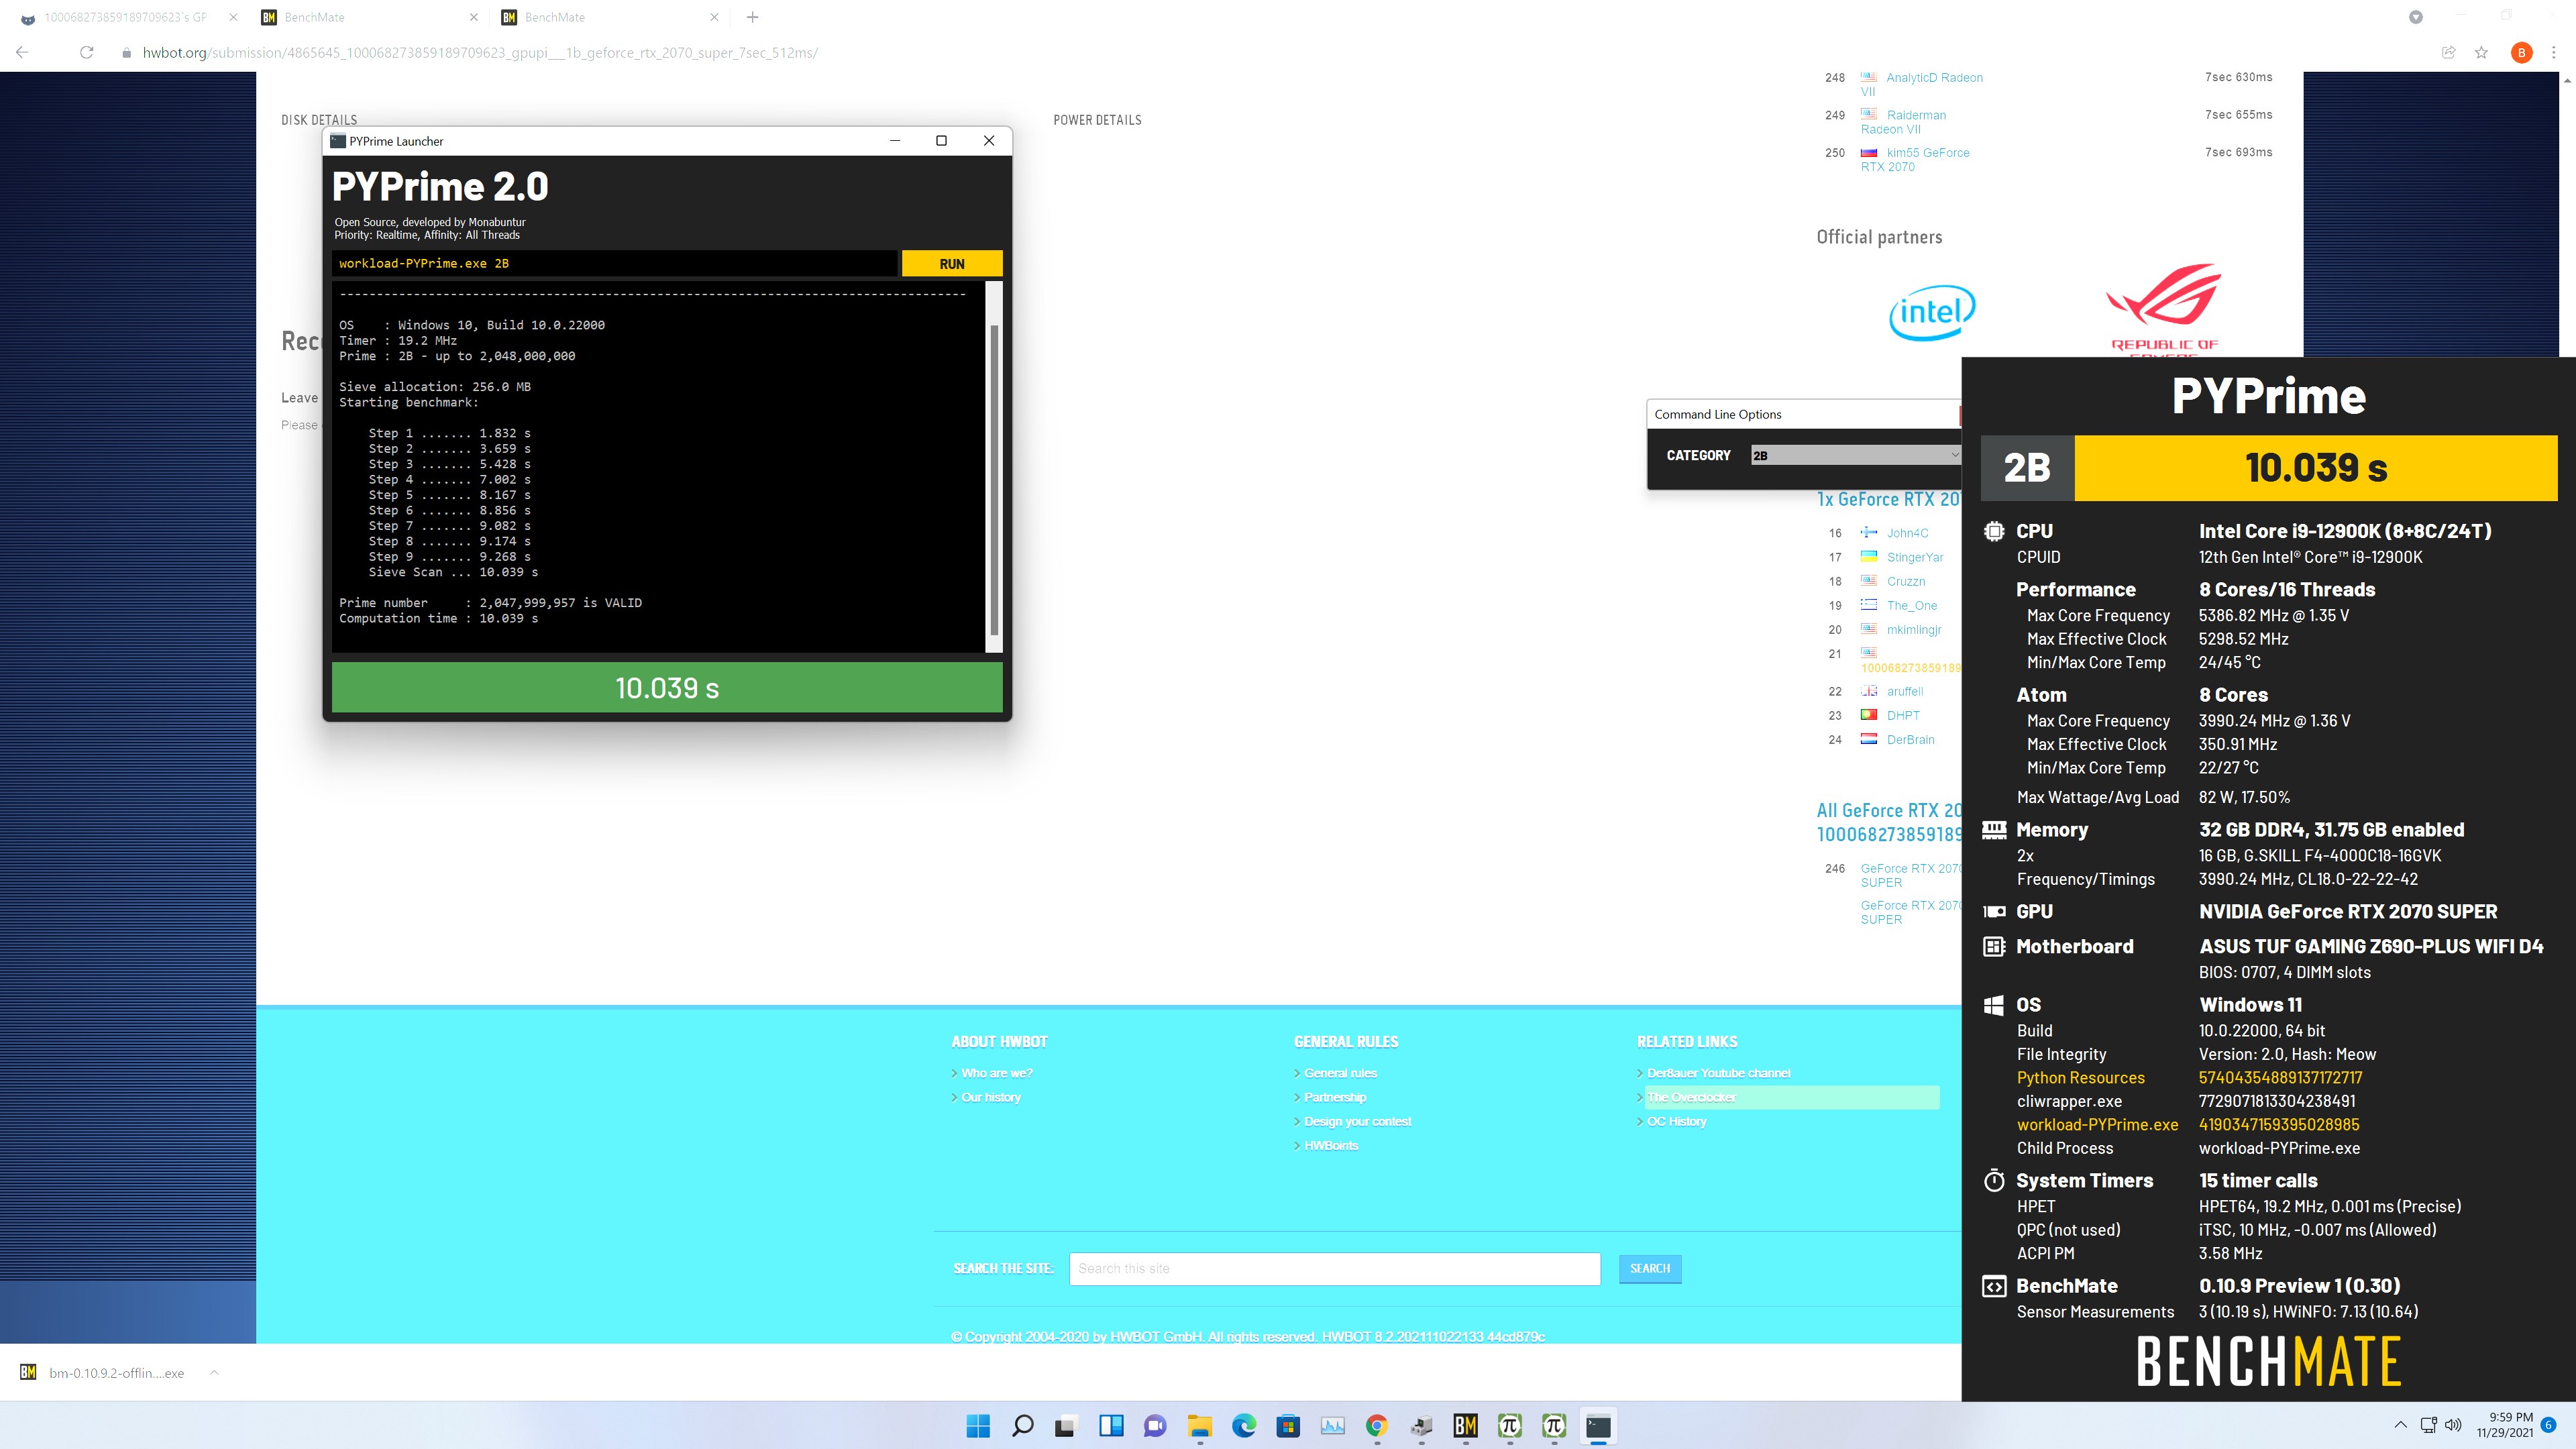Click the site lock icon in address bar
Image resolution: width=2576 pixels, height=1449 pixels.
[x=126, y=53]
